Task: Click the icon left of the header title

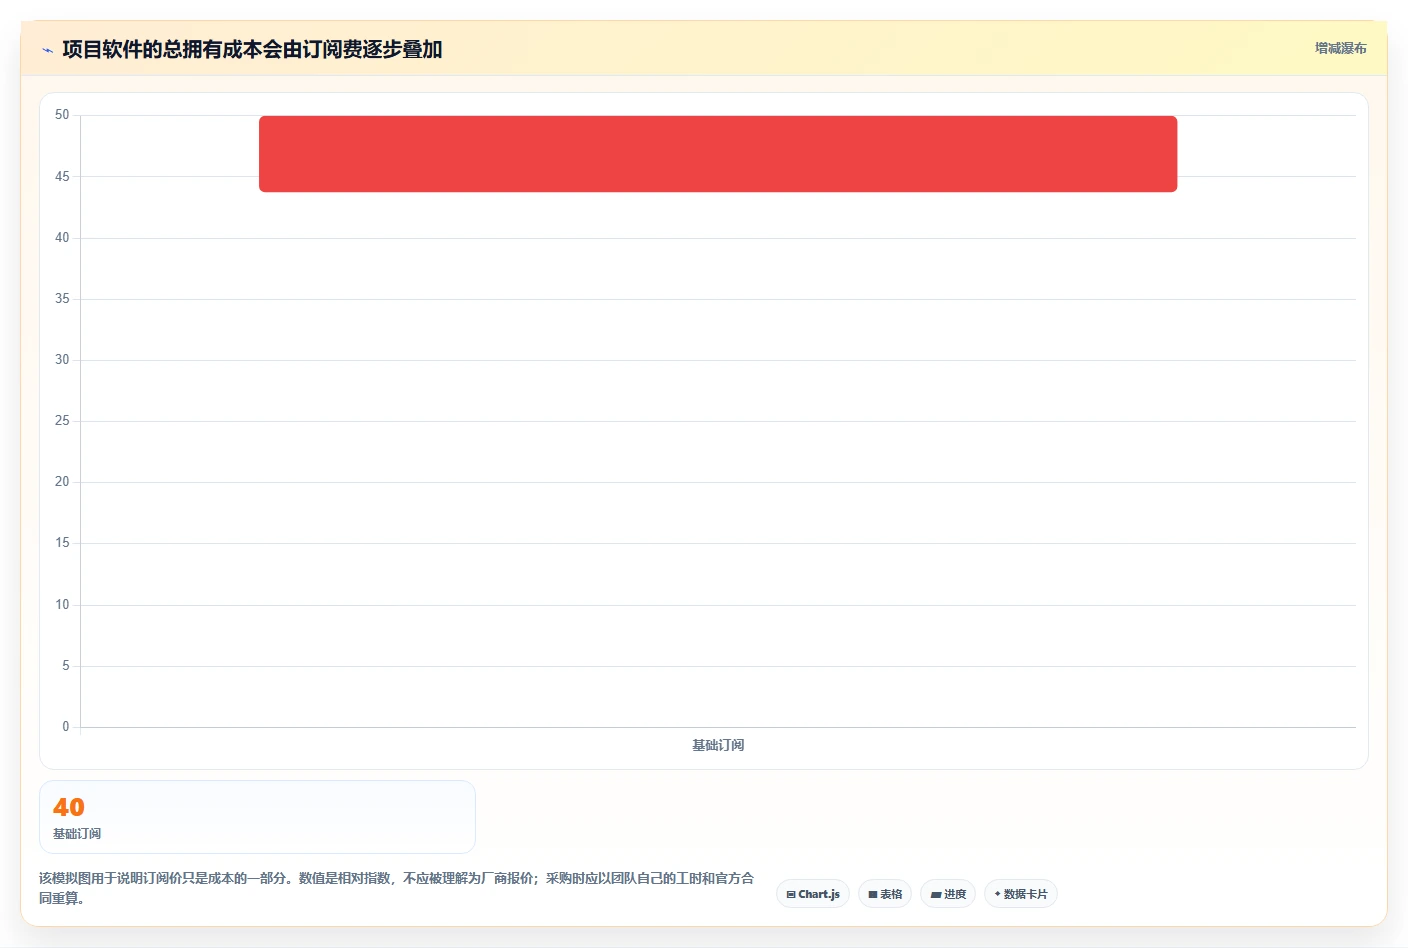Action: [x=47, y=50]
